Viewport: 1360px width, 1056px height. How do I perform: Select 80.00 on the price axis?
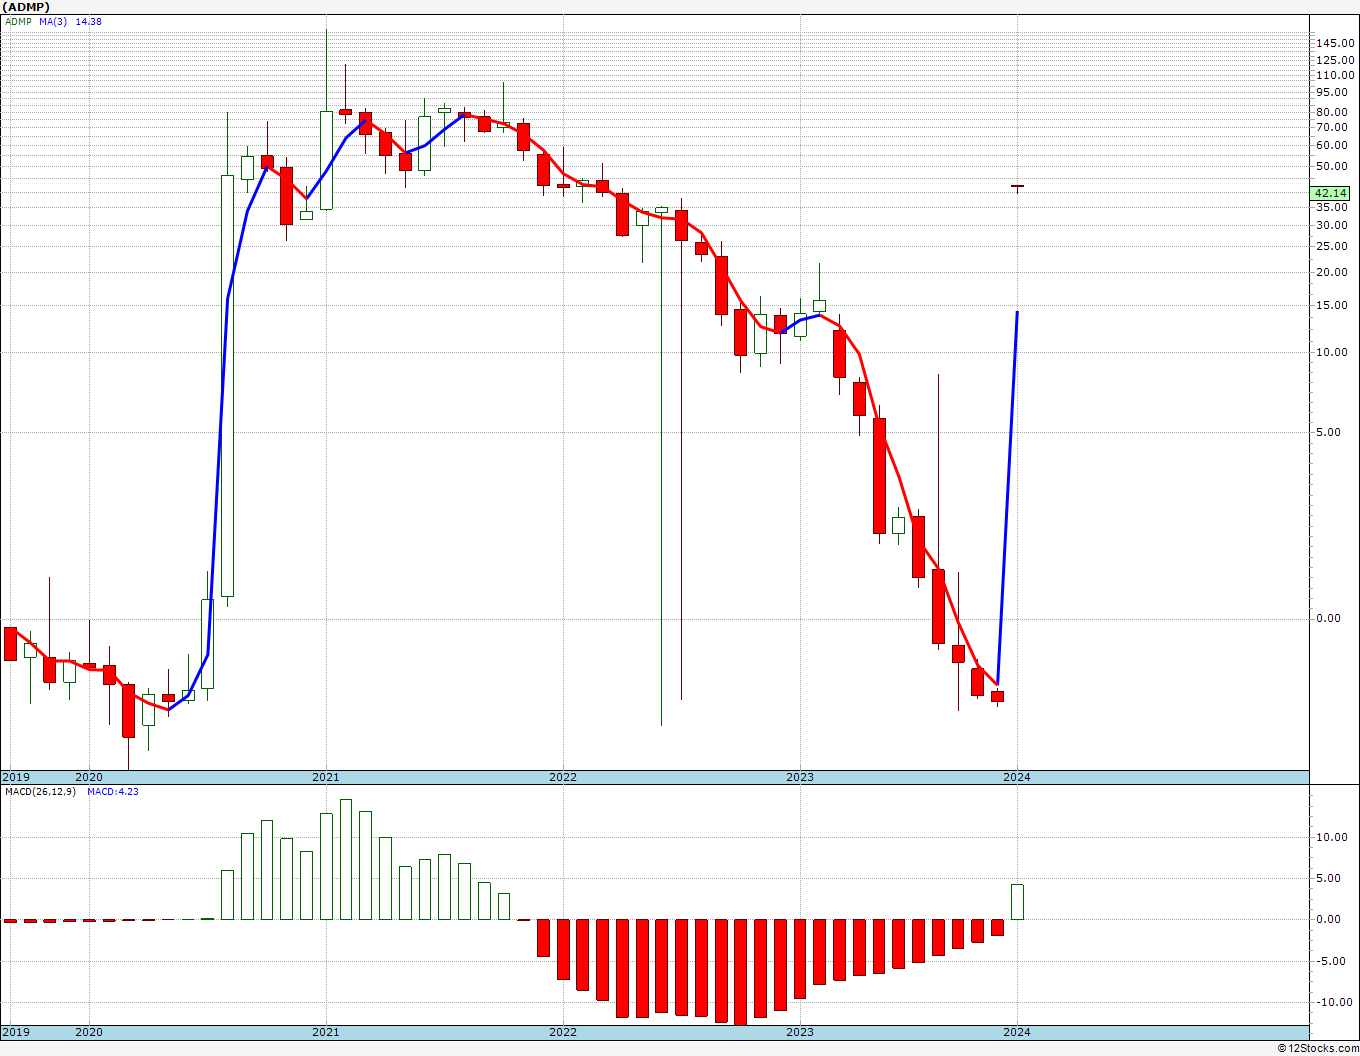(x=1333, y=112)
